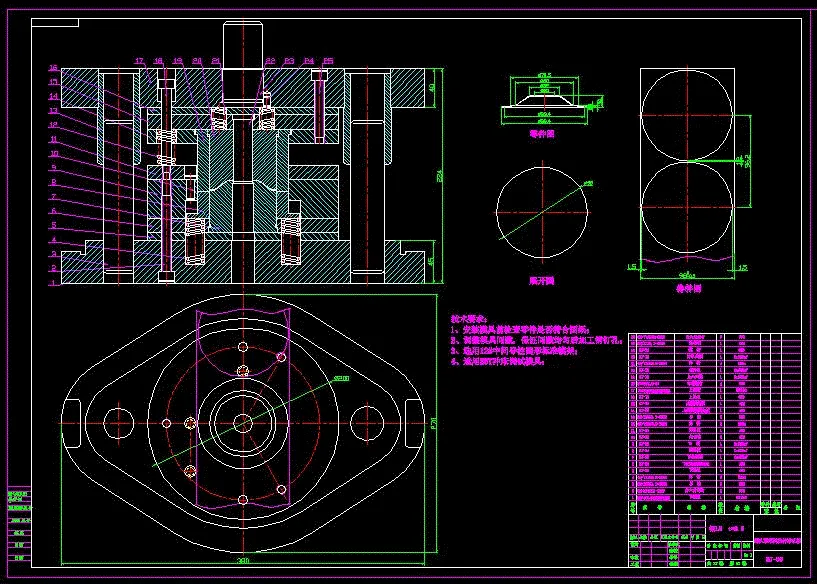The height and width of the screenshot is (584, 817).
Task: Select part callout number 24
Action: [308, 61]
